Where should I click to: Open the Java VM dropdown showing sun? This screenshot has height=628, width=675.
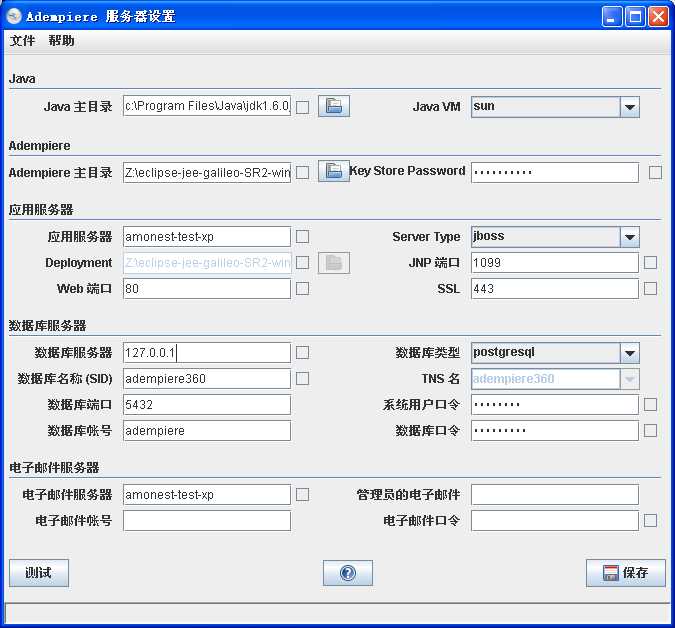(555, 107)
